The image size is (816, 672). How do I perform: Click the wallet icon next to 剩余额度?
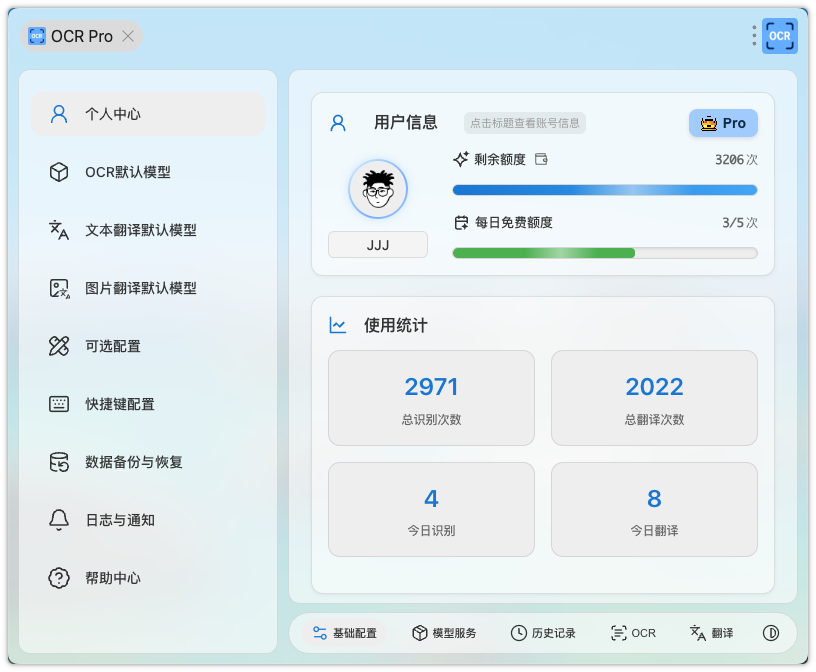click(x=541, y=159)
